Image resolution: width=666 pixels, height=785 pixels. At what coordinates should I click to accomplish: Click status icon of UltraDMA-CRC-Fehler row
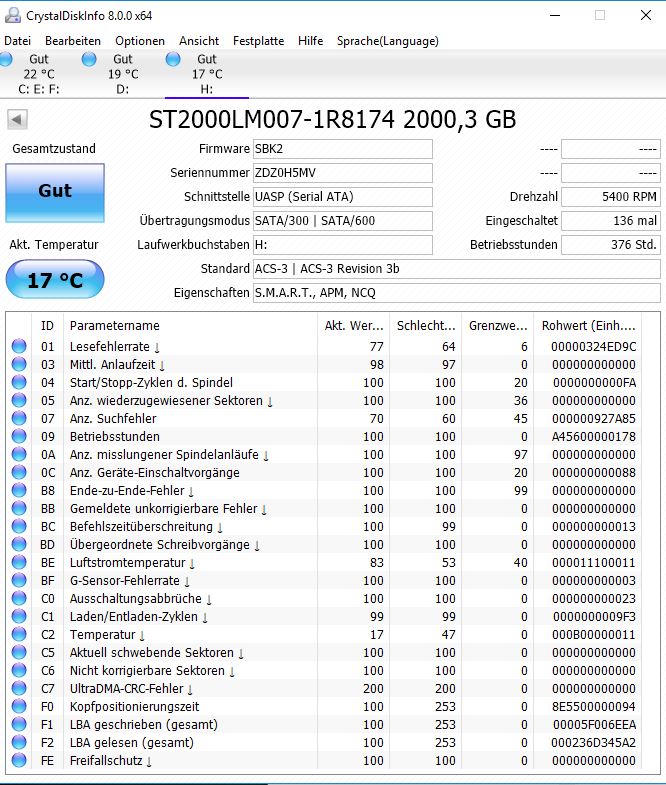(x=19, y=688)
